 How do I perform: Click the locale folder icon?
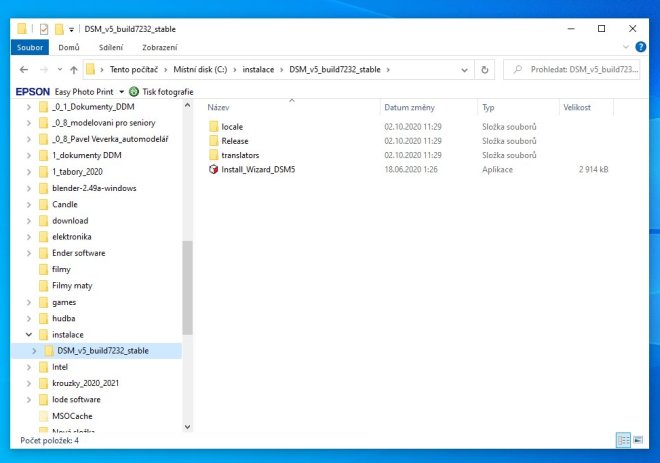[214, 127]
